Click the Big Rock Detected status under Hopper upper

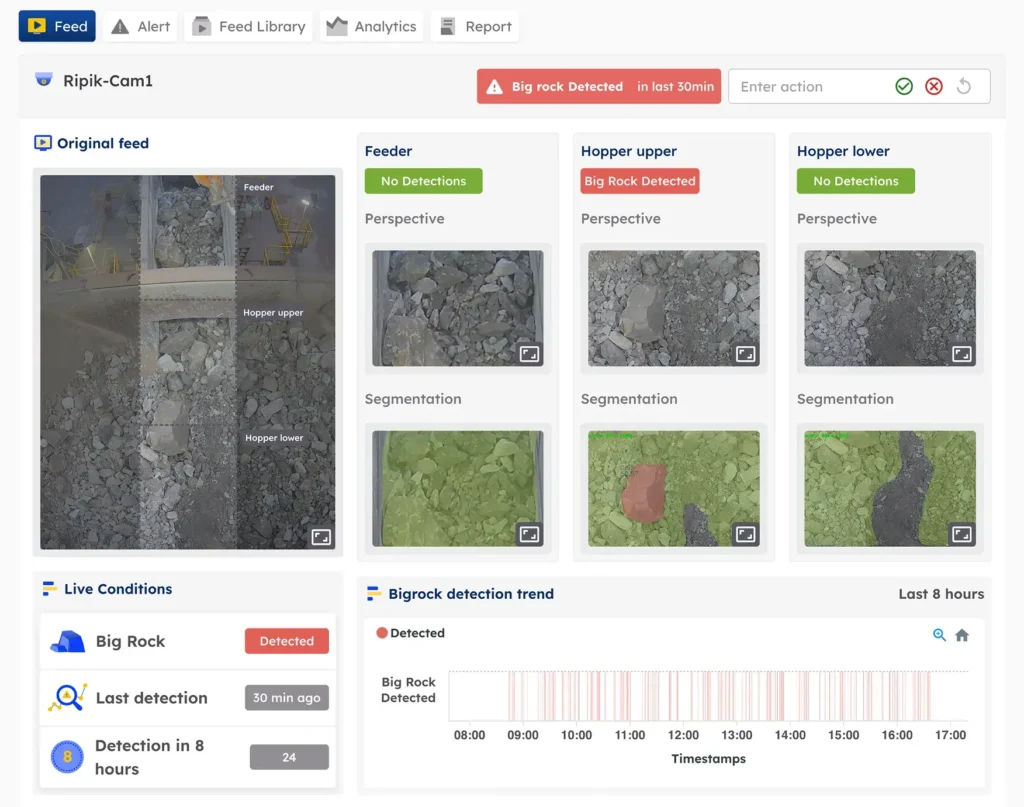click(x=640, y=181)
